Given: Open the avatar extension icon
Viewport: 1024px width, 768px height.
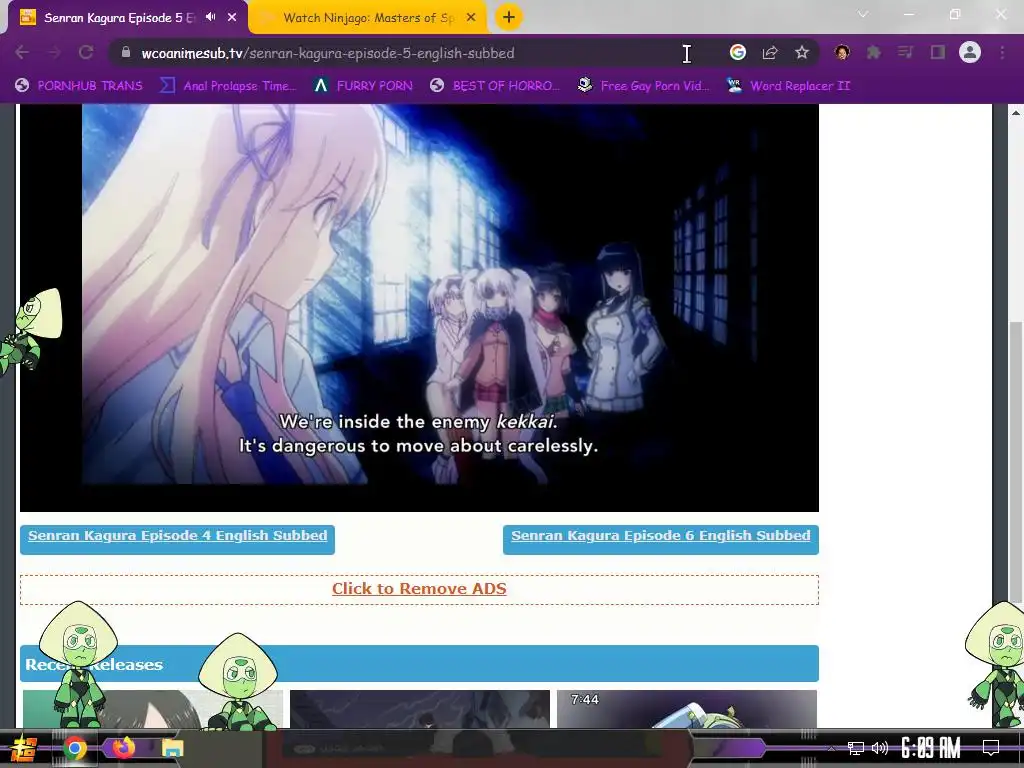Looking at the screenshot, I should (x=842, y=52).
